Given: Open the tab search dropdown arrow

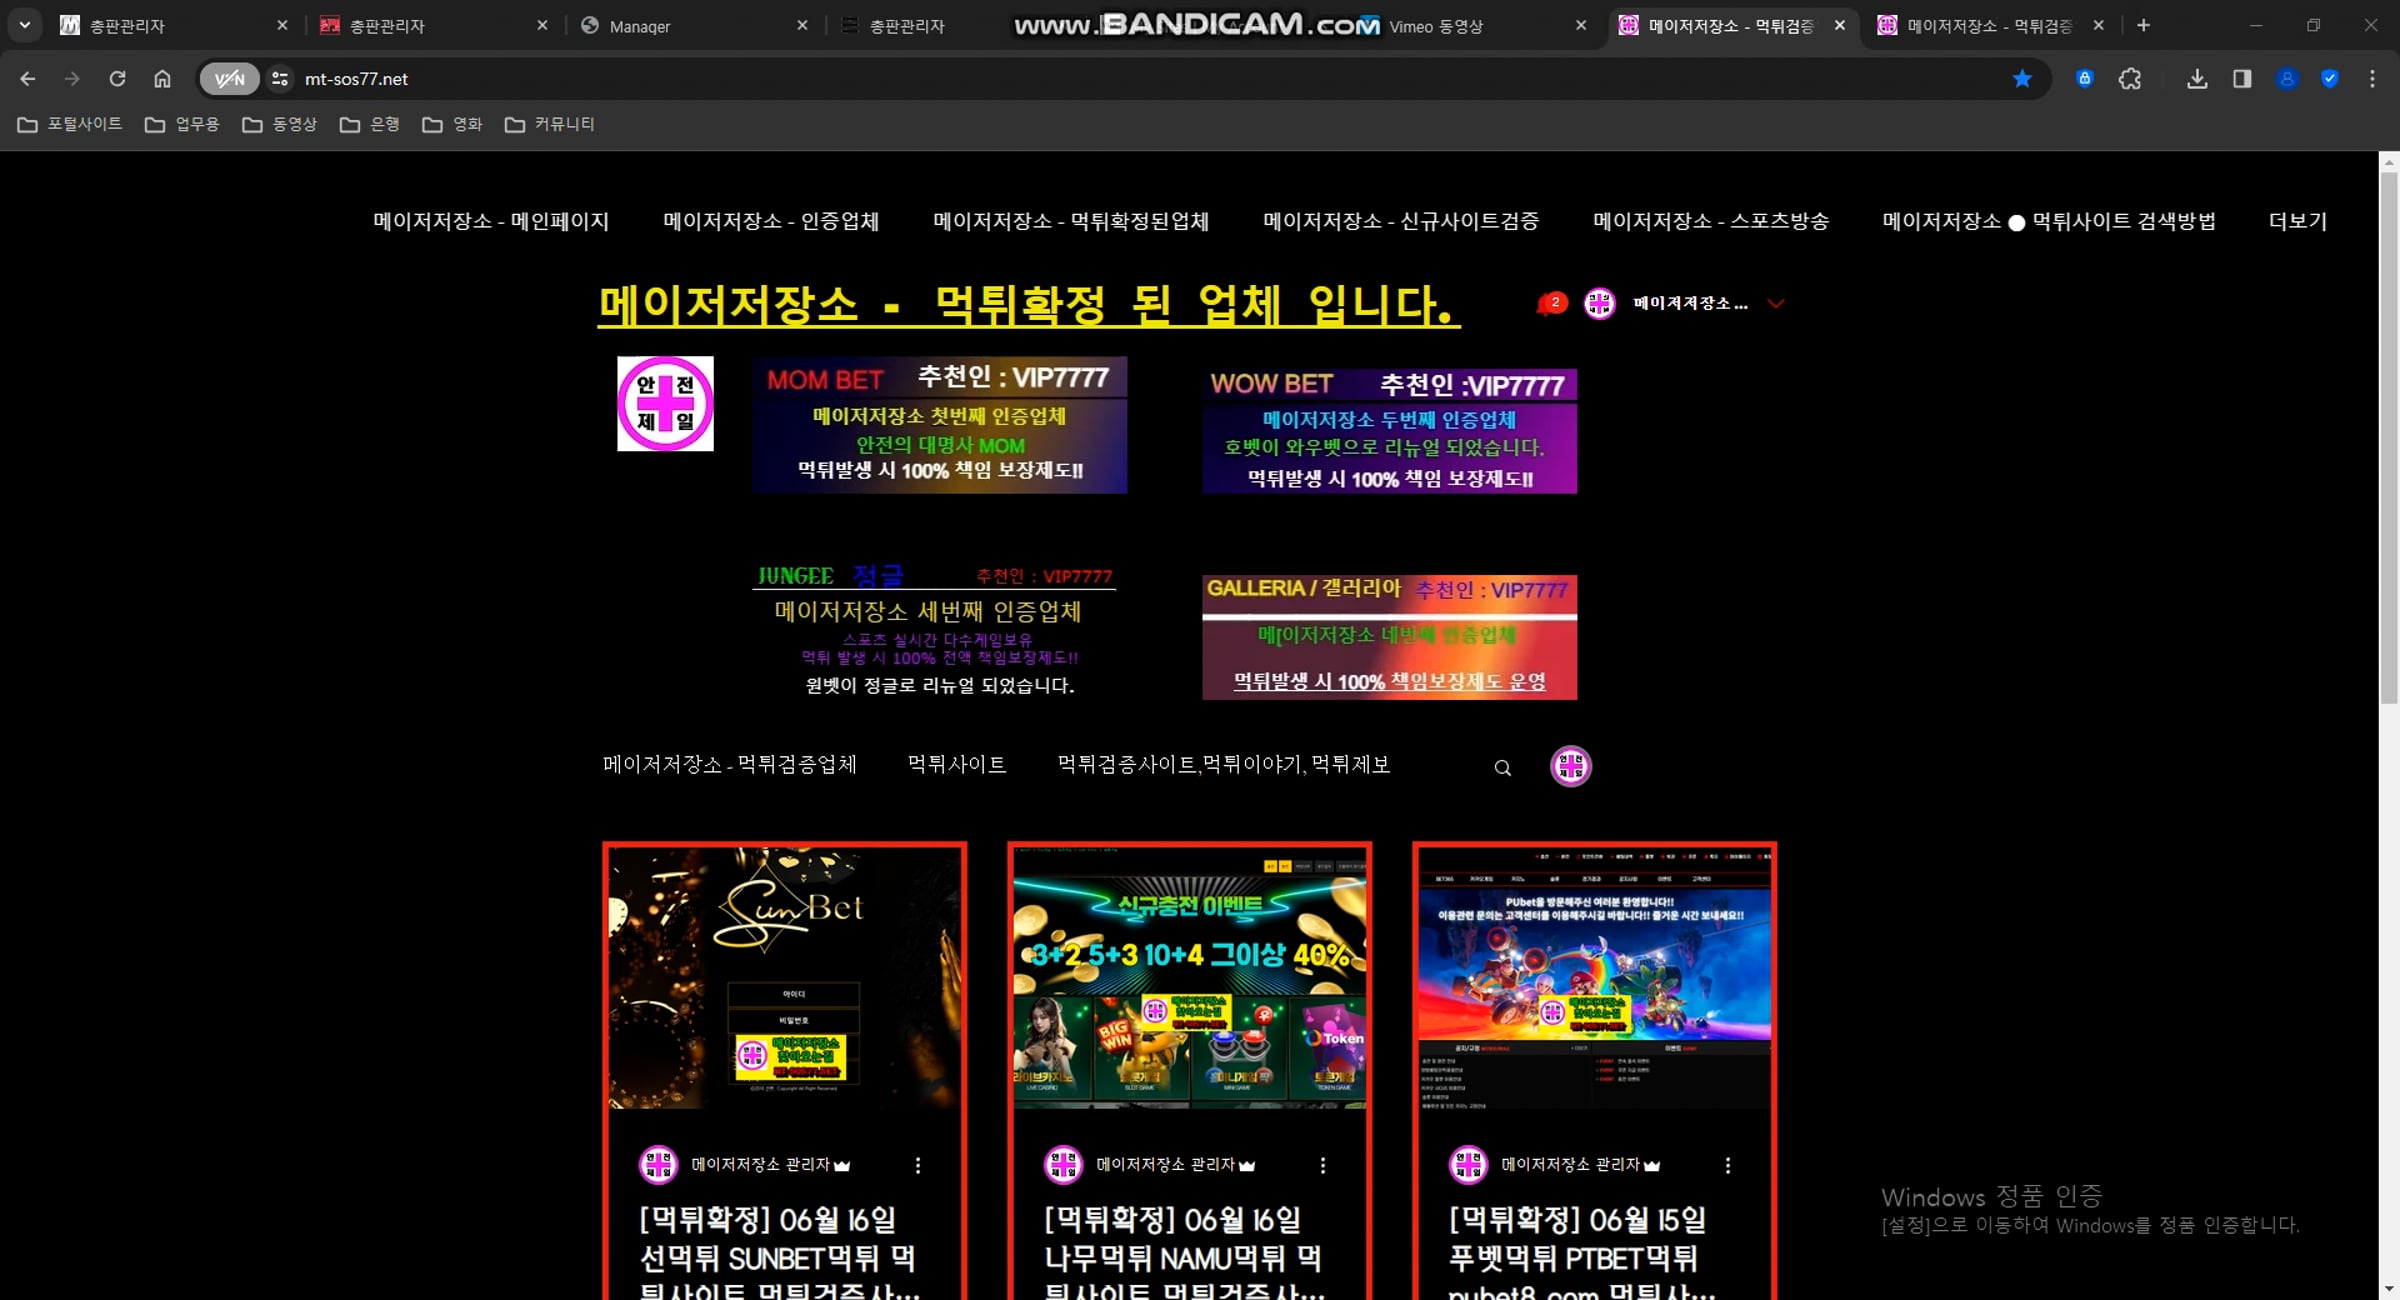Looking at the screenshot, I should (24, 25).
